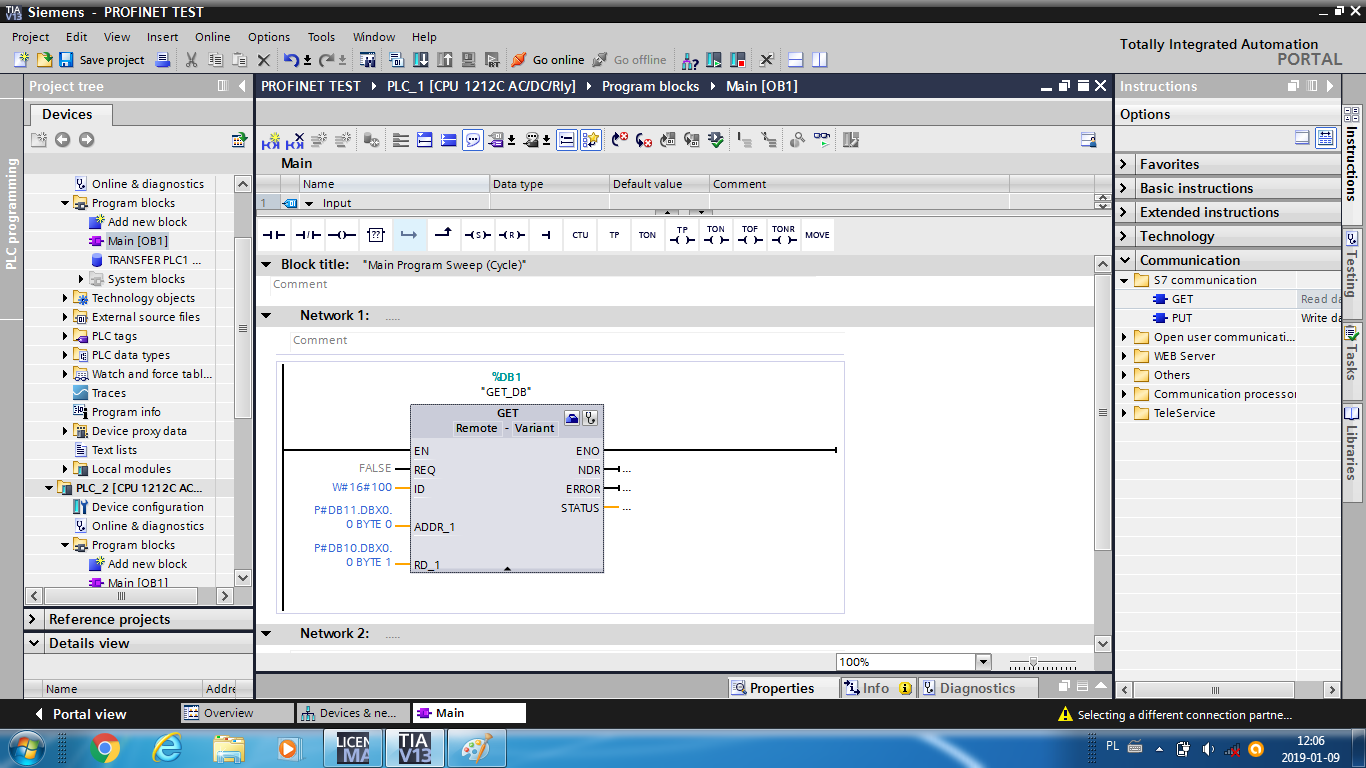Image resolution: width=1366 pixels, height=768 pixels.
Task: Click the Undo arrow icon
Action: coord(291,60)
